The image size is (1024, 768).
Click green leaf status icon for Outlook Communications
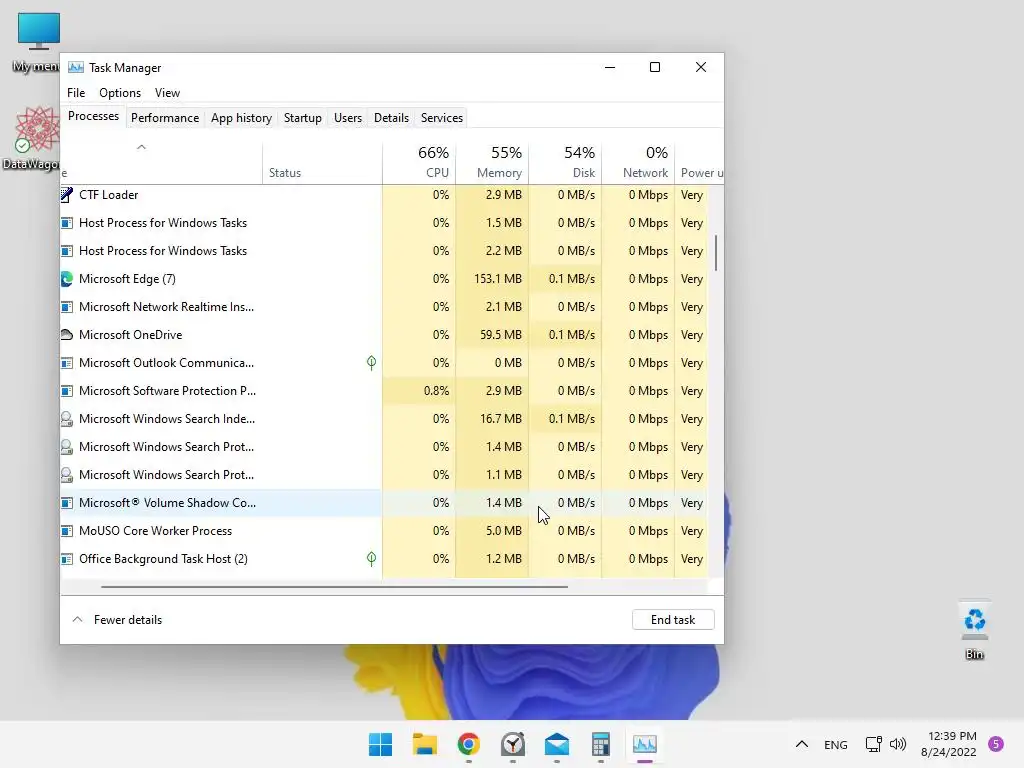tap(371, 362)
